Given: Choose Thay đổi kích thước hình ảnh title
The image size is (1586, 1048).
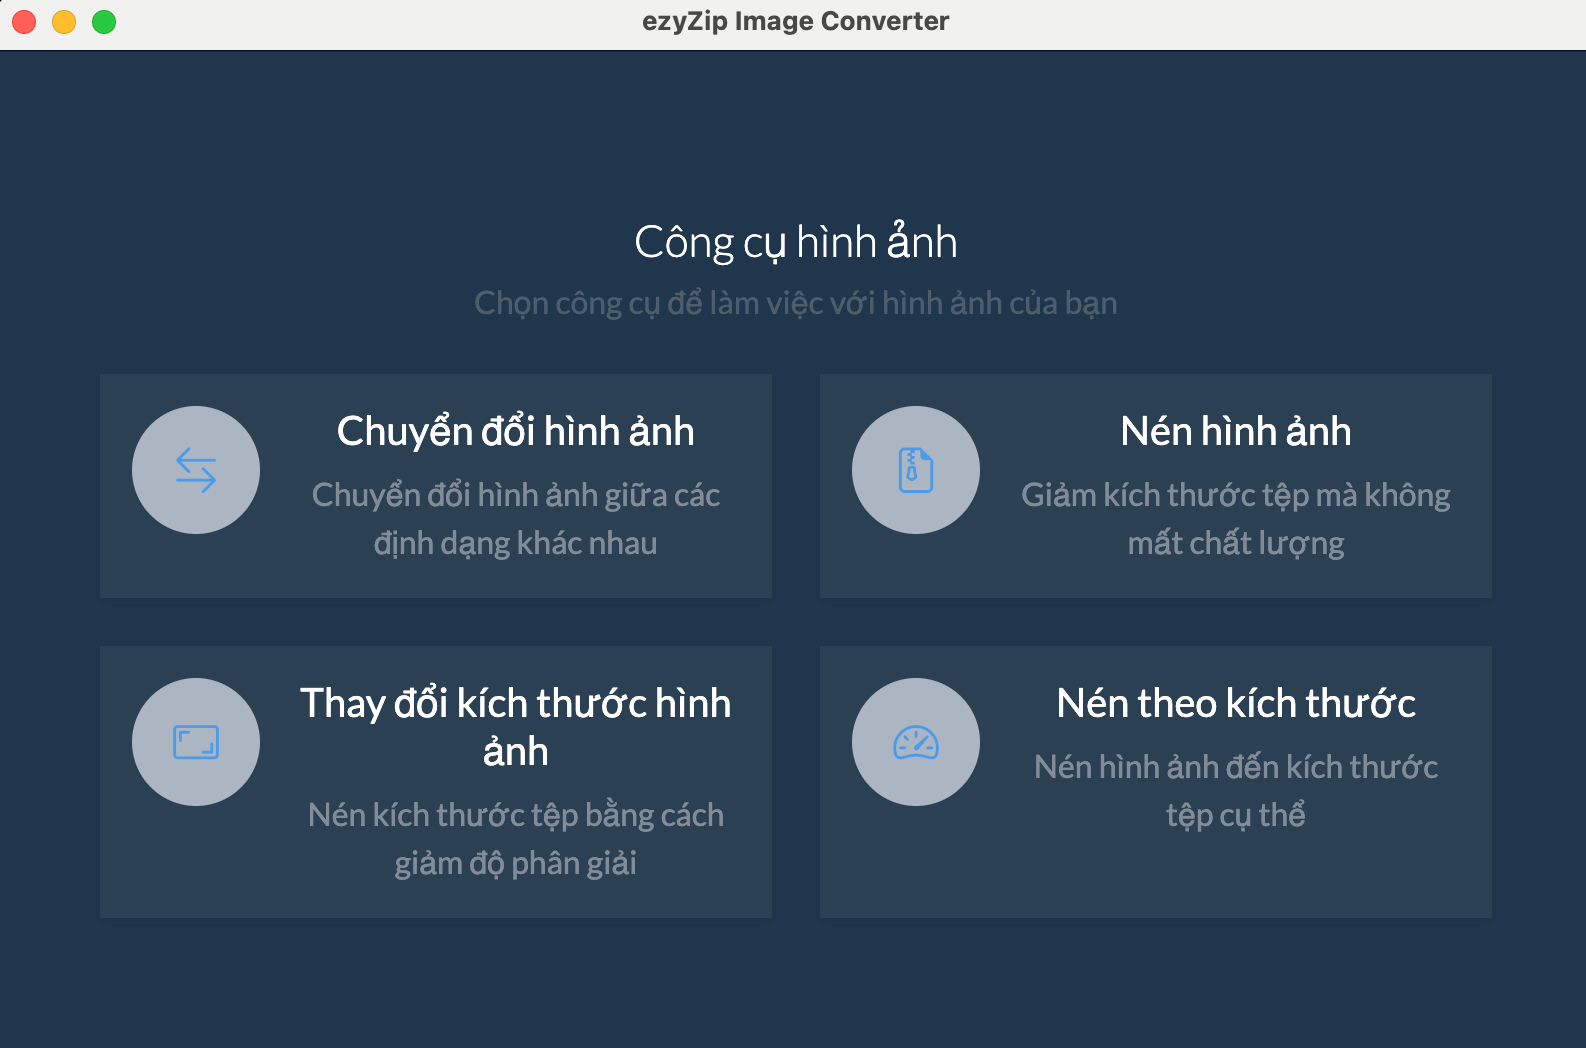Looking at the screenshot, I should [515, 704].
